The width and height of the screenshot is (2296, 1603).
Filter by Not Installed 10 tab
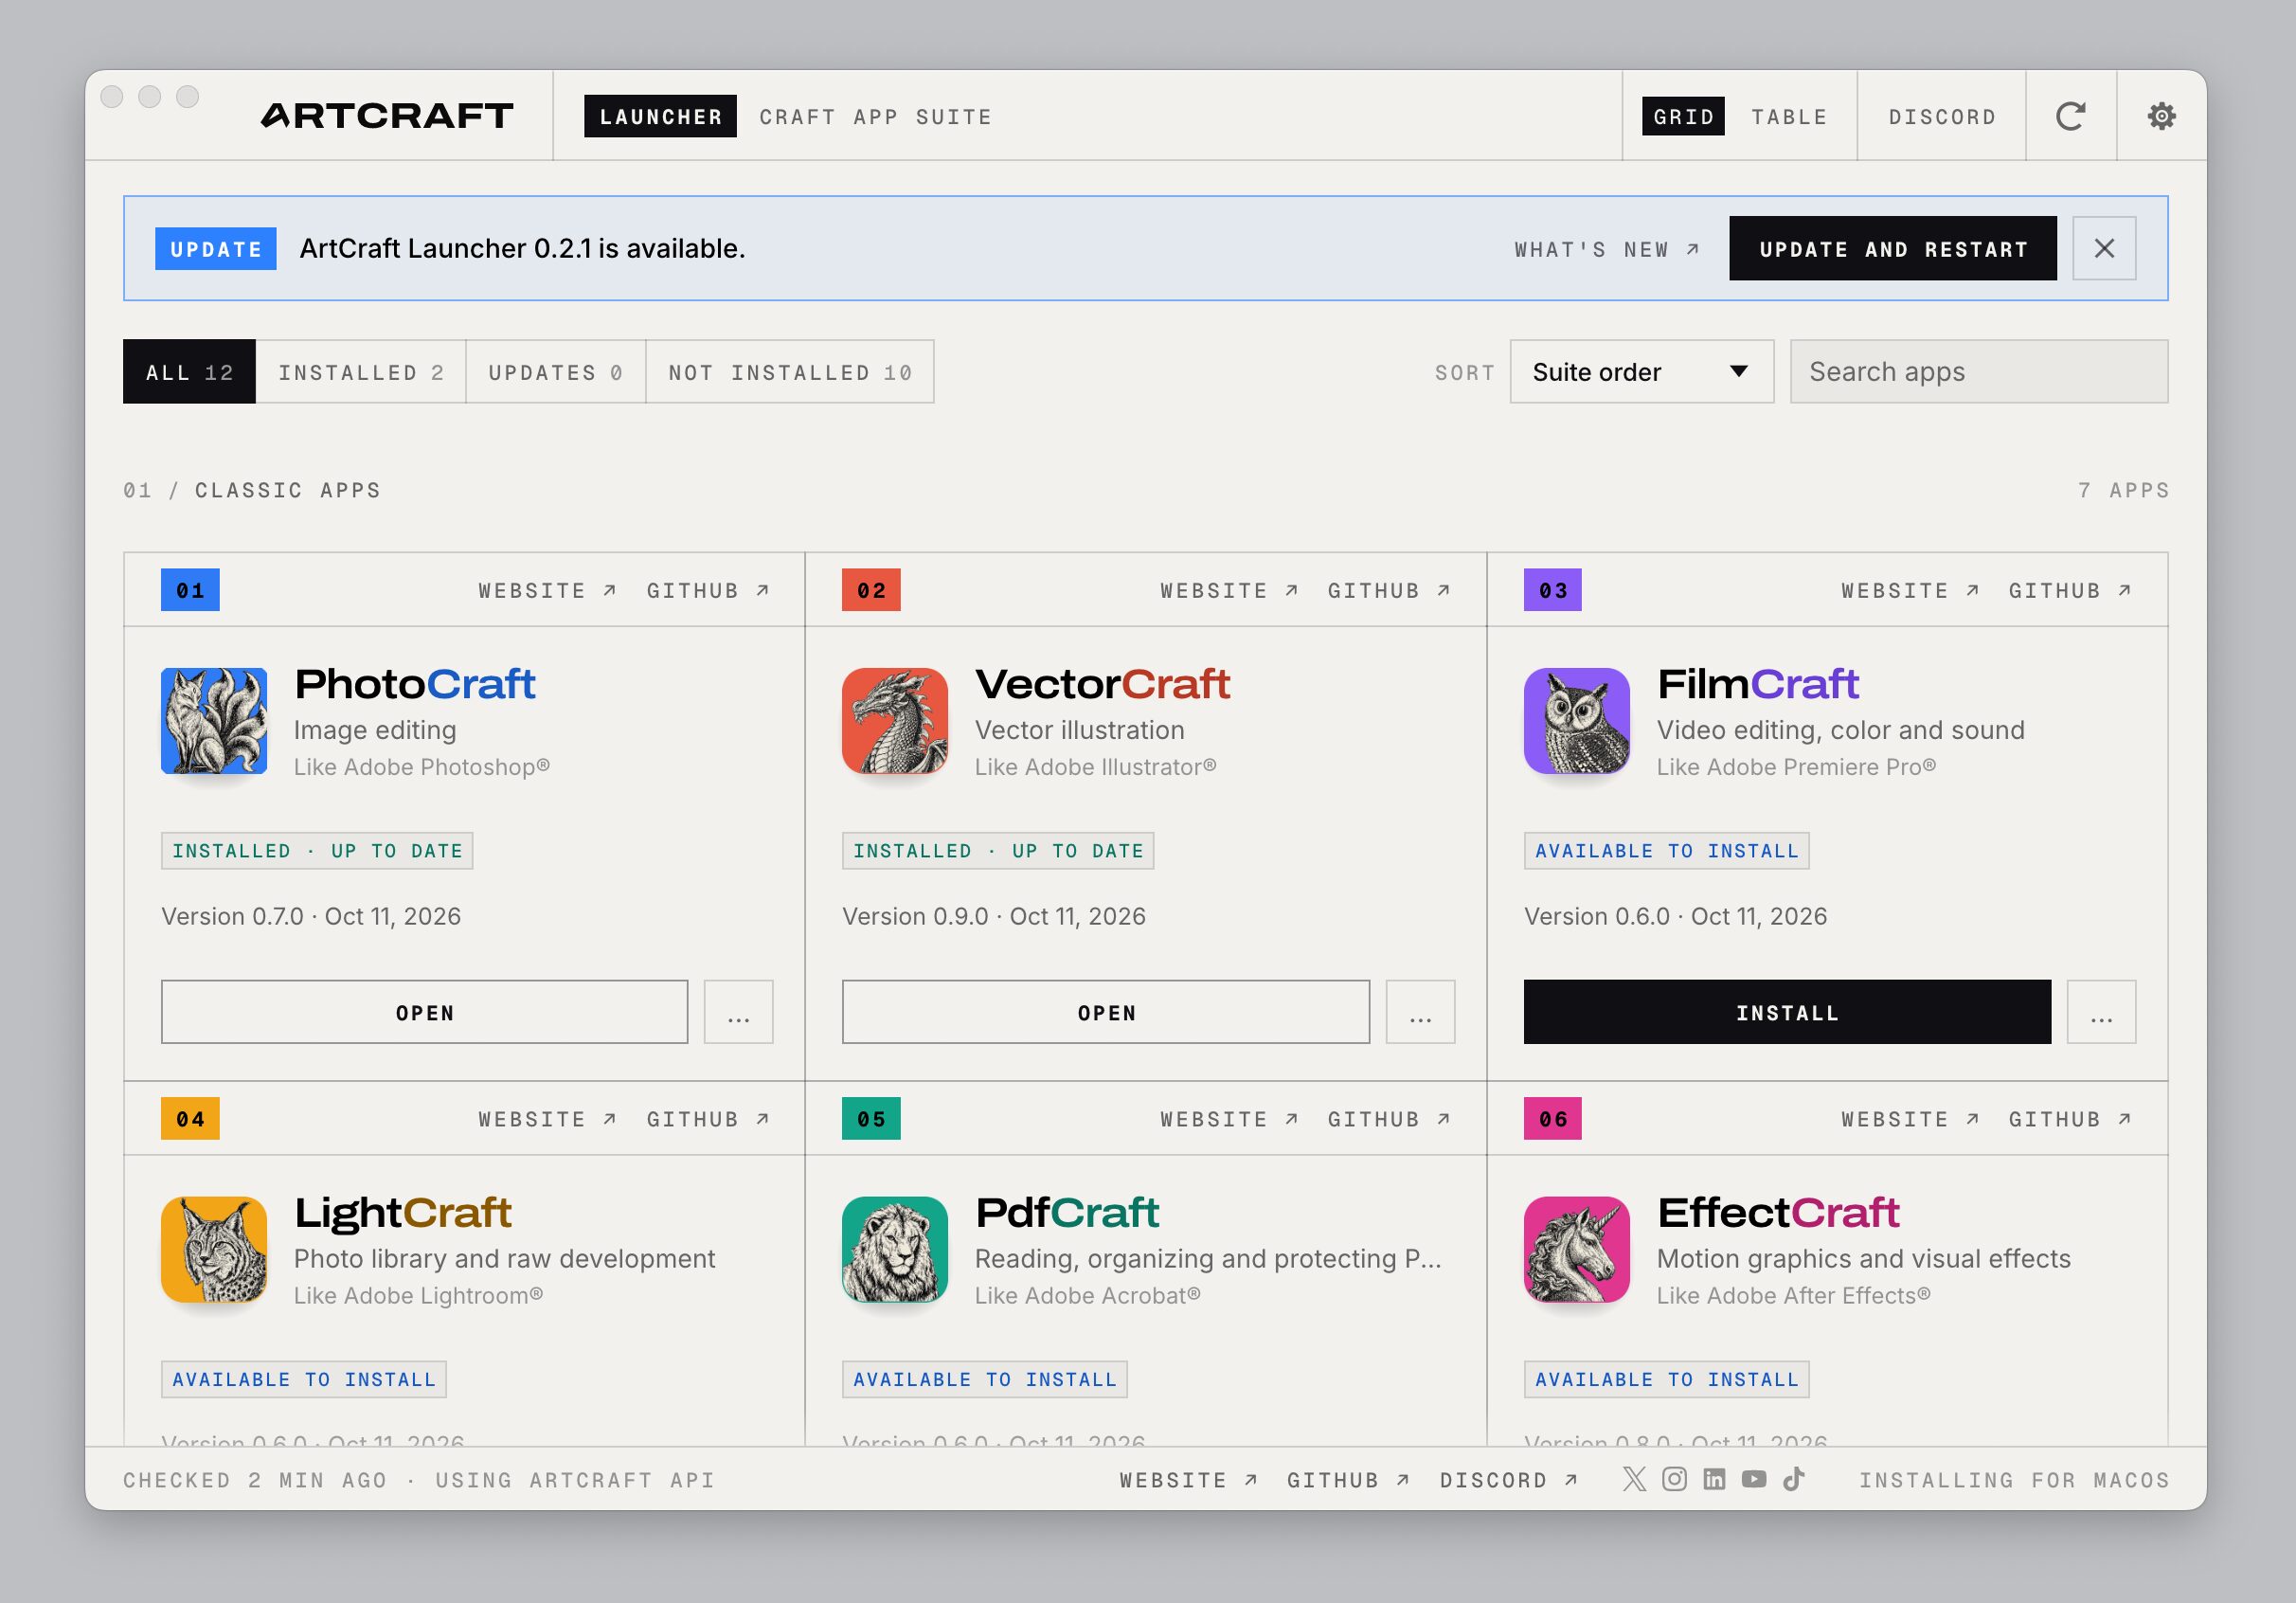tap(790, 372)
